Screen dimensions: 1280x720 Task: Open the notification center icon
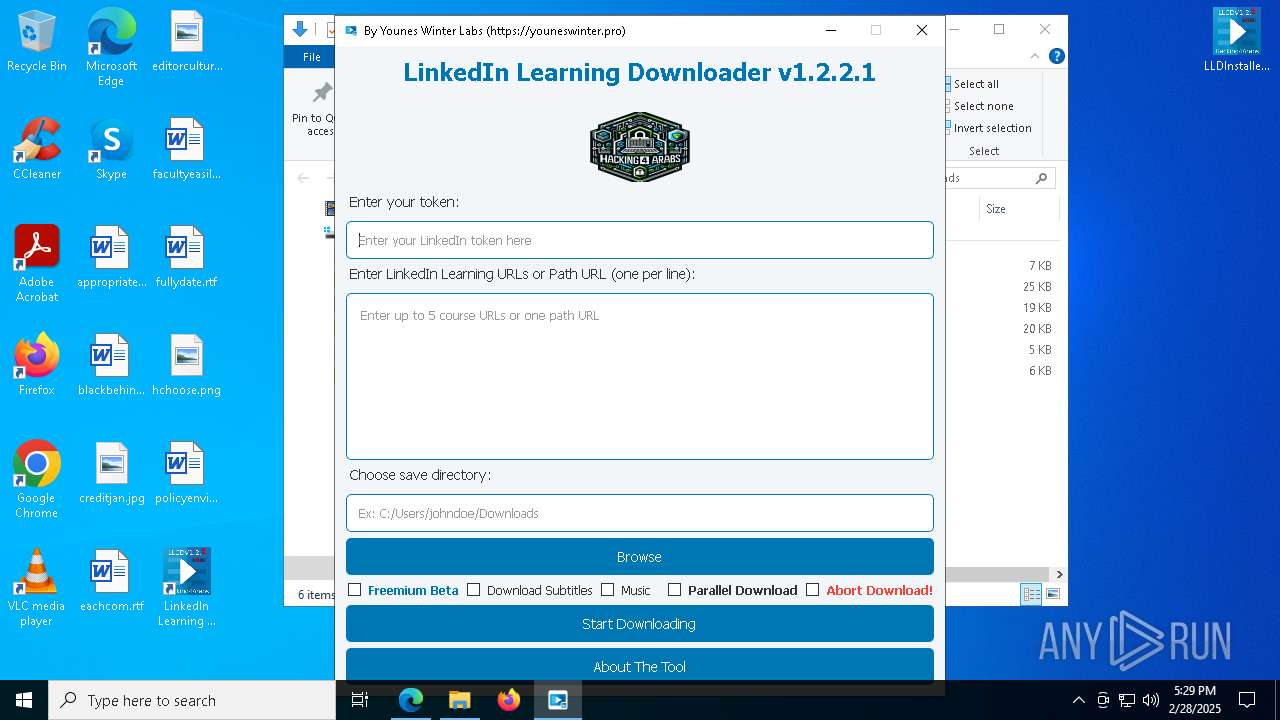click(1247, 700)
